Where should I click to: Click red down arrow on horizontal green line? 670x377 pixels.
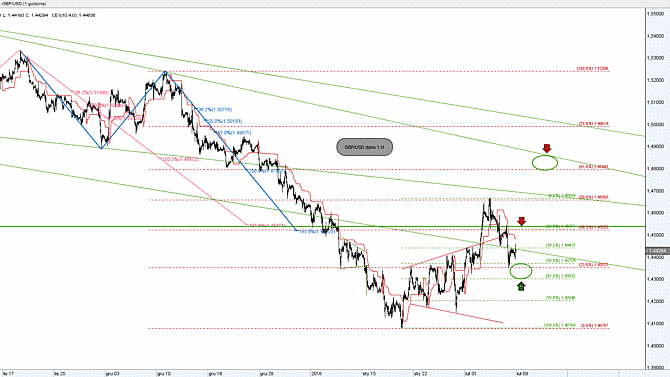[x=521, y=221]
